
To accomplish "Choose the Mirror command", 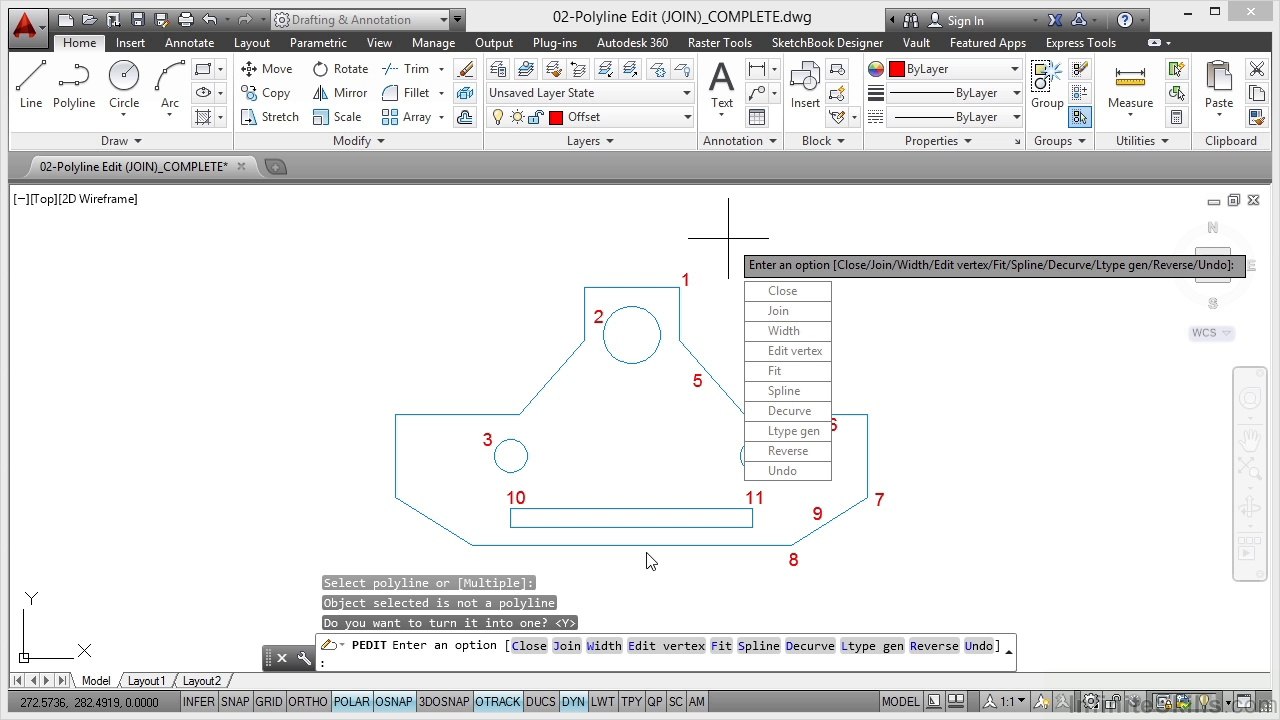I will tap(340, 93).
